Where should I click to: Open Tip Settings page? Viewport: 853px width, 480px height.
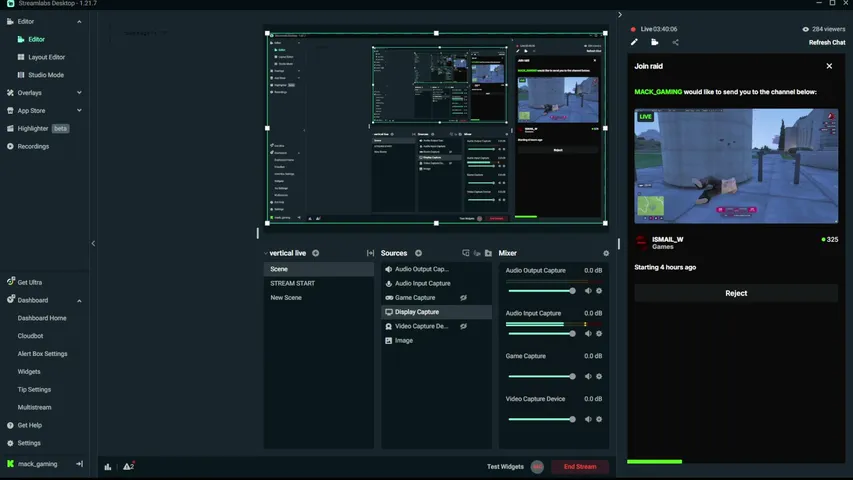pyautogui.click(x=34, y=390)
